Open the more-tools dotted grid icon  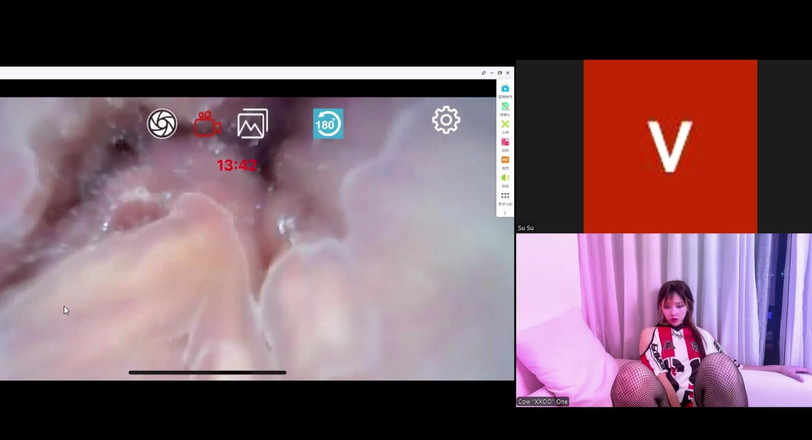(505, 196)
